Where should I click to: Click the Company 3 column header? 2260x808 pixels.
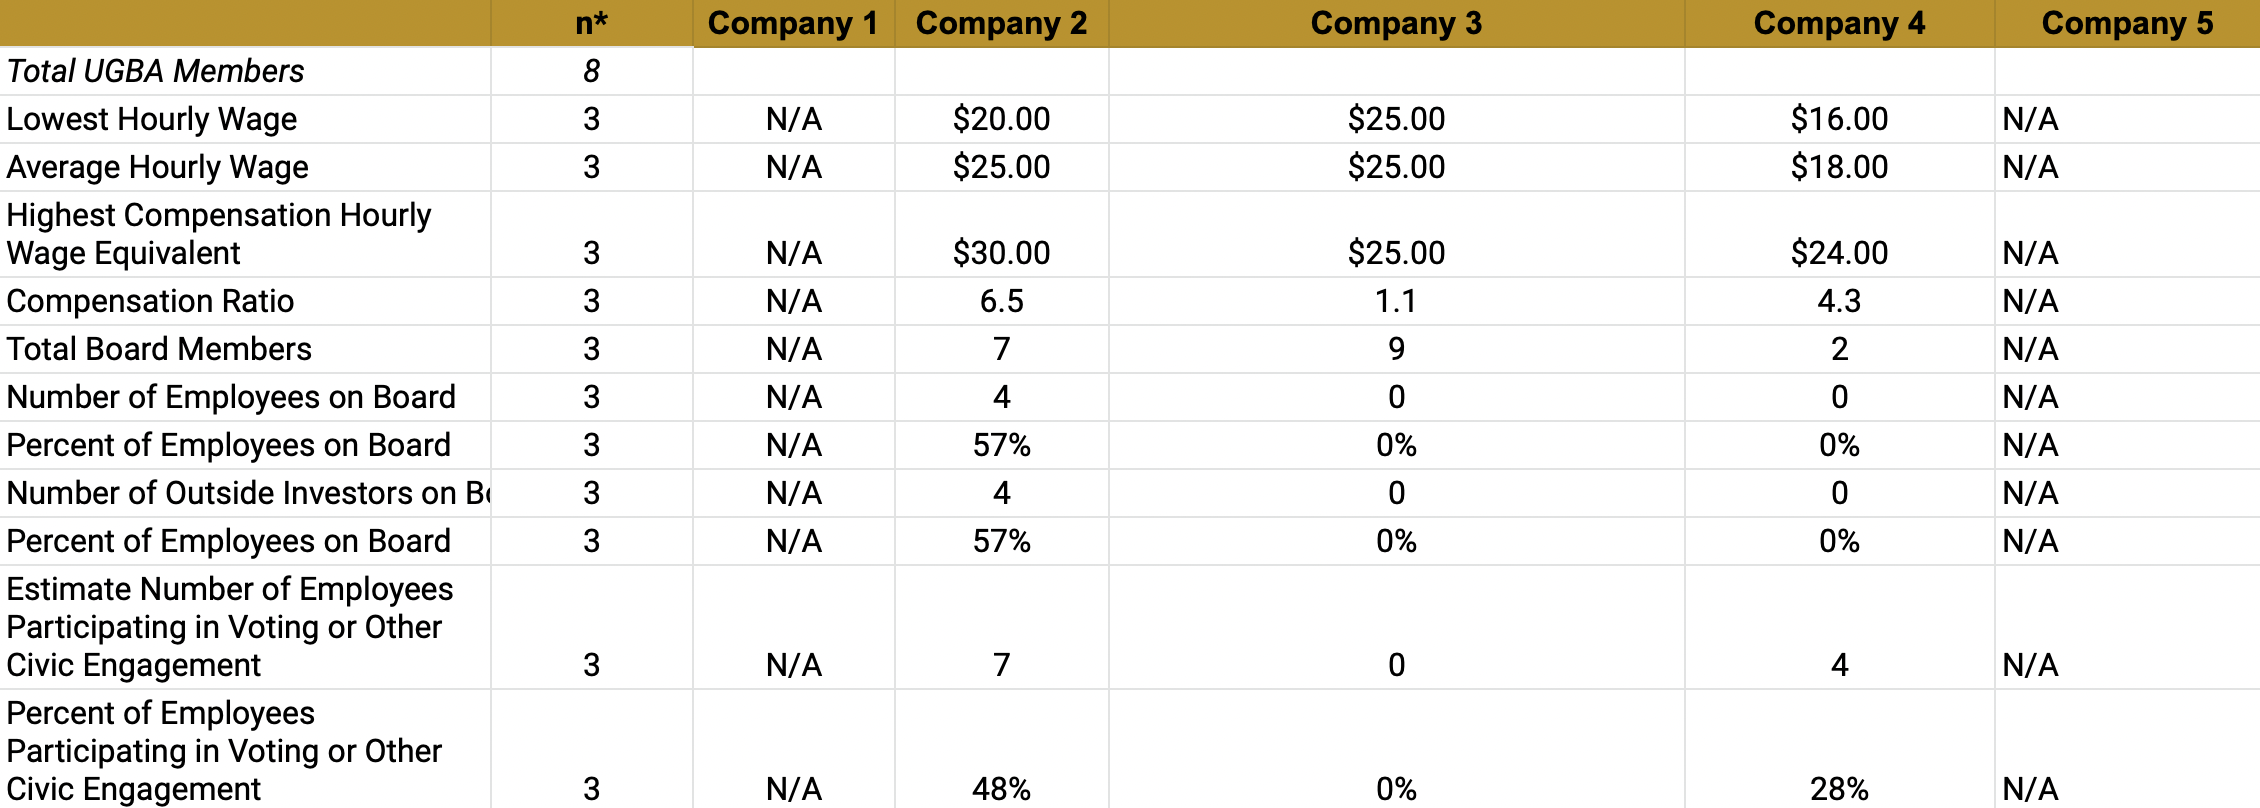pos(1396,23)
